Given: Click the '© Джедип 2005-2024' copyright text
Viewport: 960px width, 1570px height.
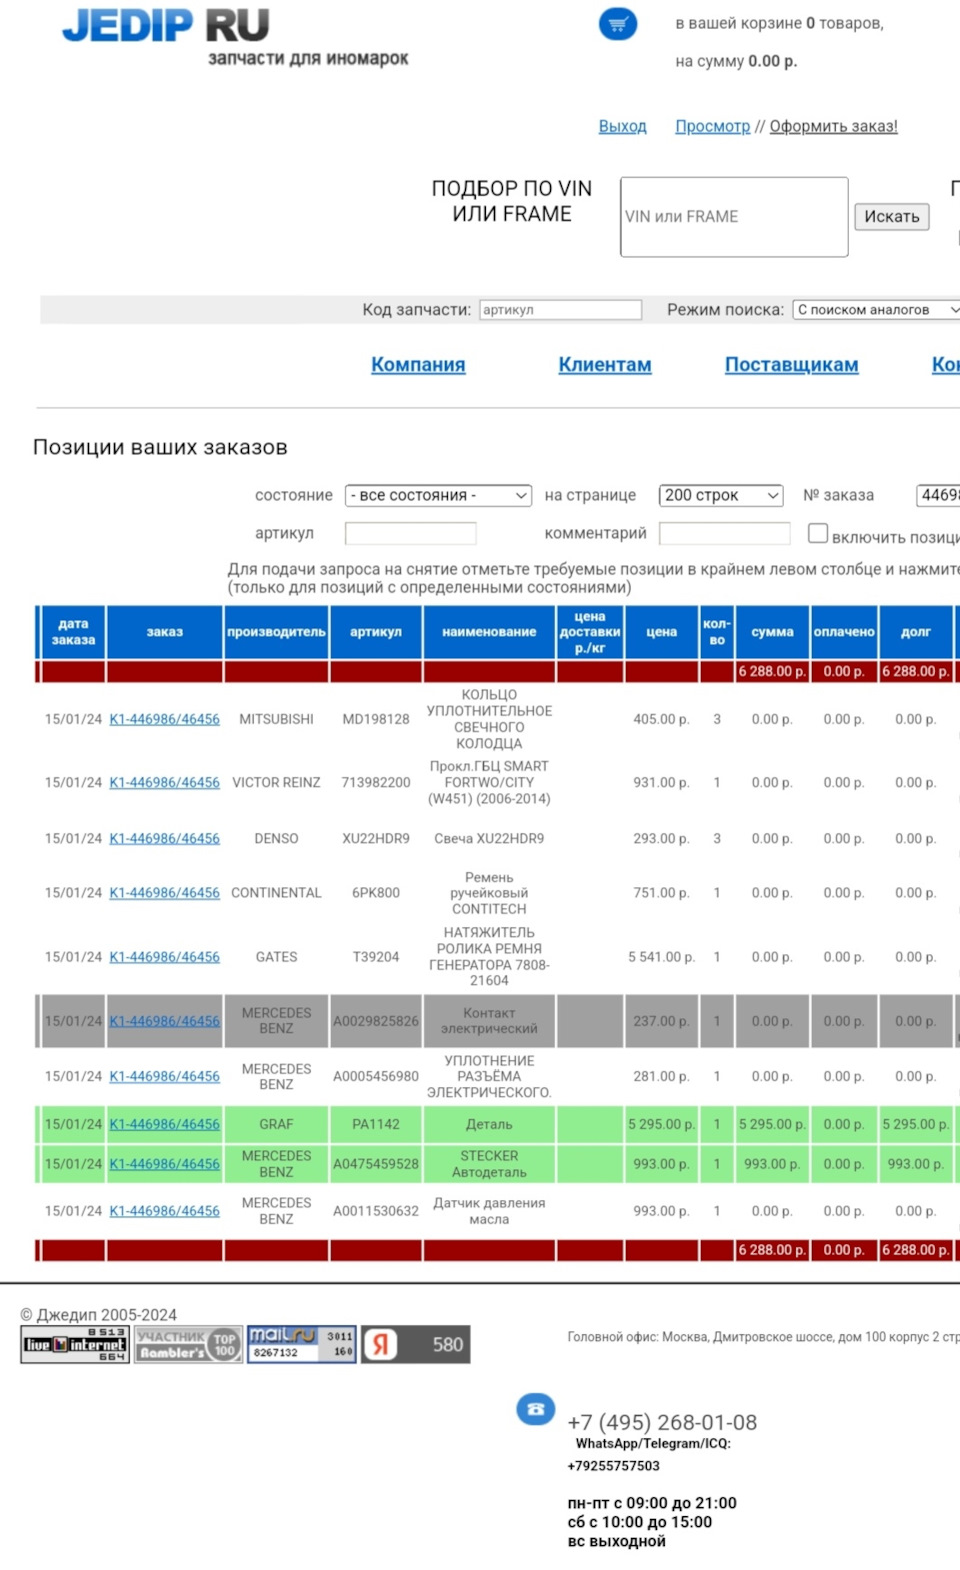Looking at the screenshot, I should tap(99, 1315).
